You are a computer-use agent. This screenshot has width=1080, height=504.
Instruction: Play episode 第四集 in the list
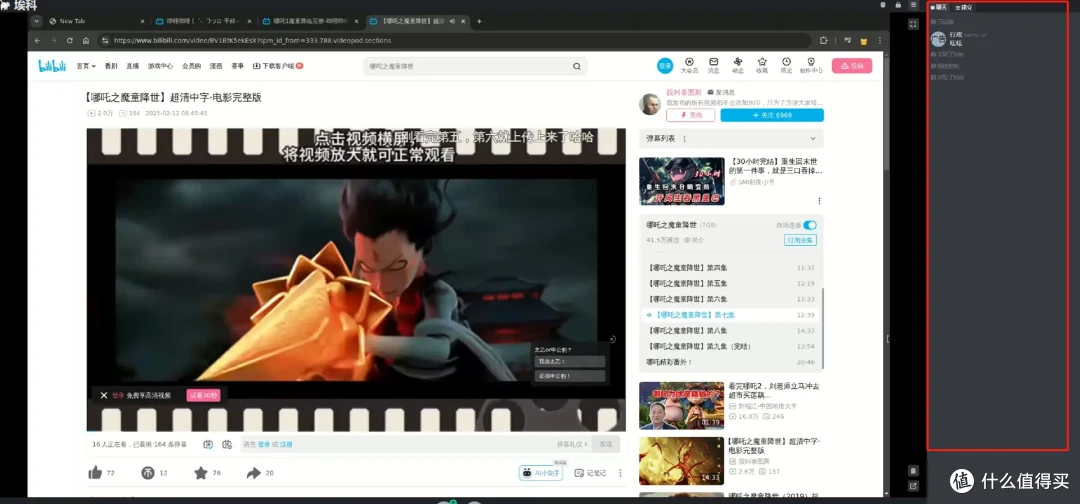coord(732,267)
